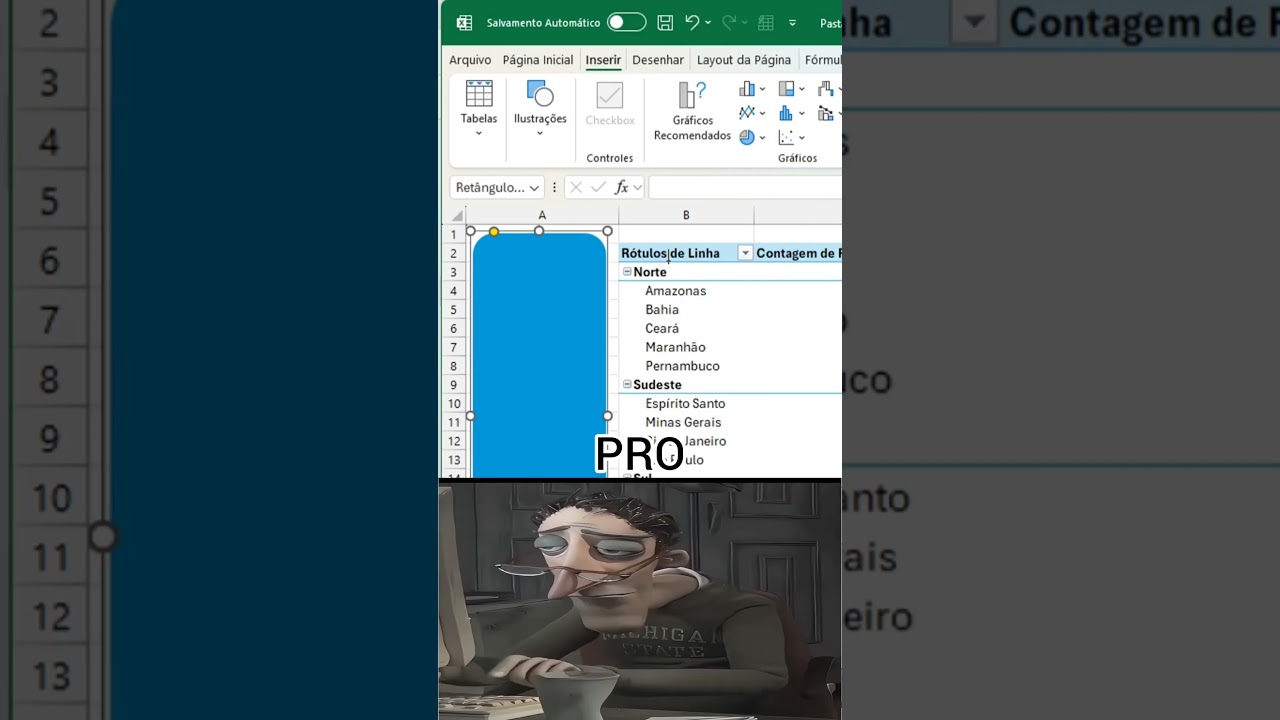Click row header 9

[x=453, y=385]
